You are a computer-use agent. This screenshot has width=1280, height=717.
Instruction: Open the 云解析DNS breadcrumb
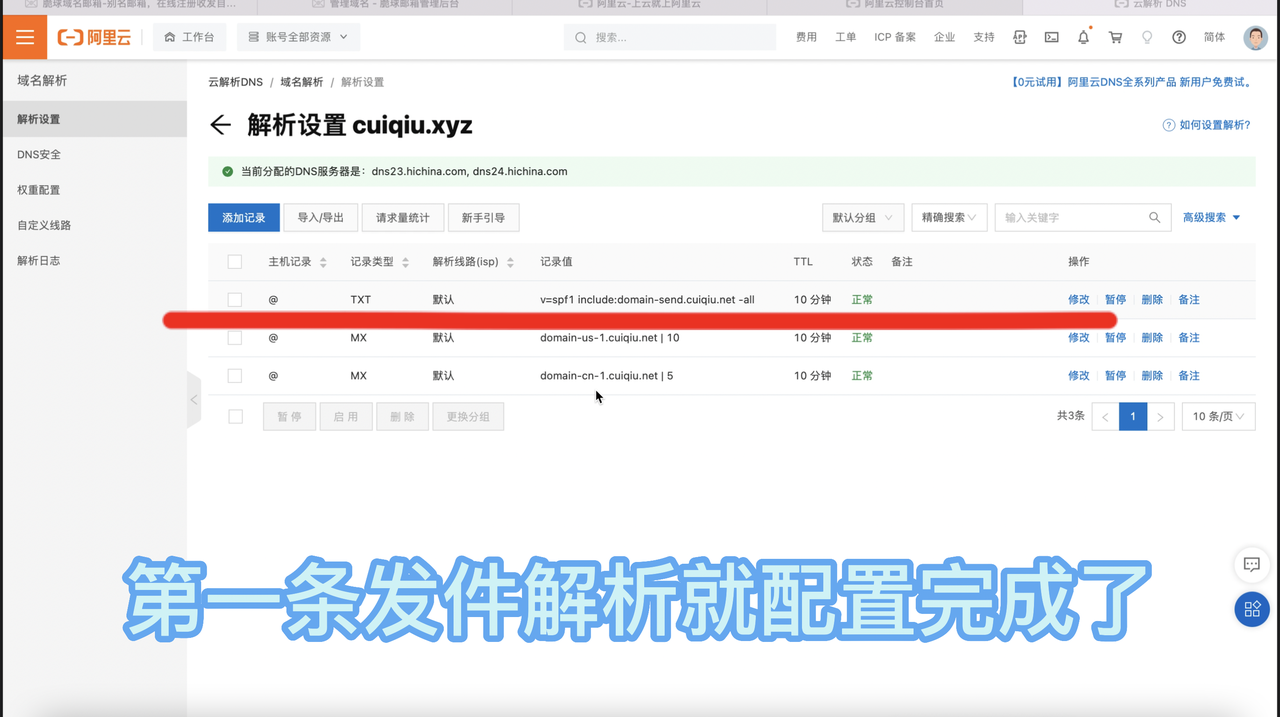[235, 82]
